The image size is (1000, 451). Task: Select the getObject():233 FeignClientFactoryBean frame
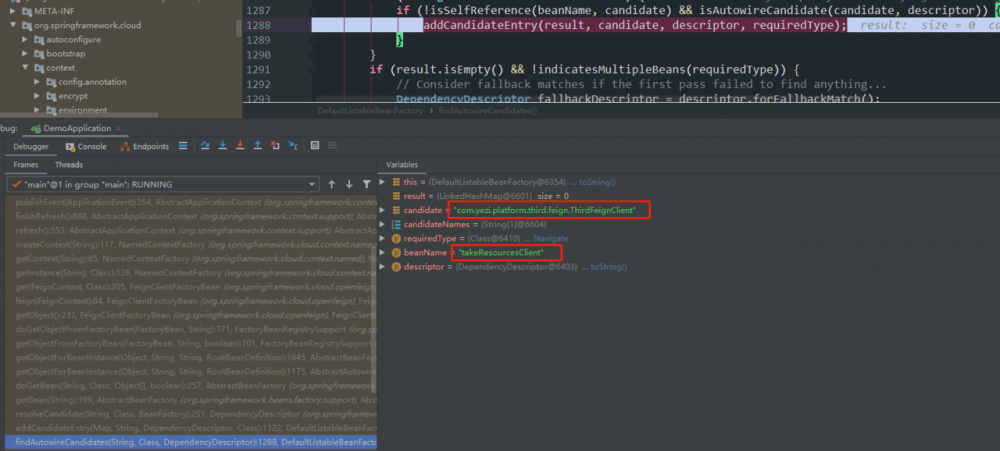[191, 314]
